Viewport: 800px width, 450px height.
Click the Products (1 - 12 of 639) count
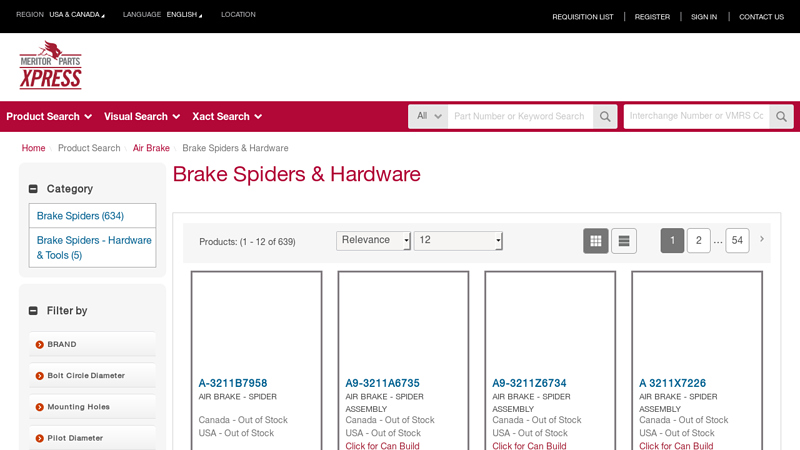pyautogui.click(x=247, y=242)
